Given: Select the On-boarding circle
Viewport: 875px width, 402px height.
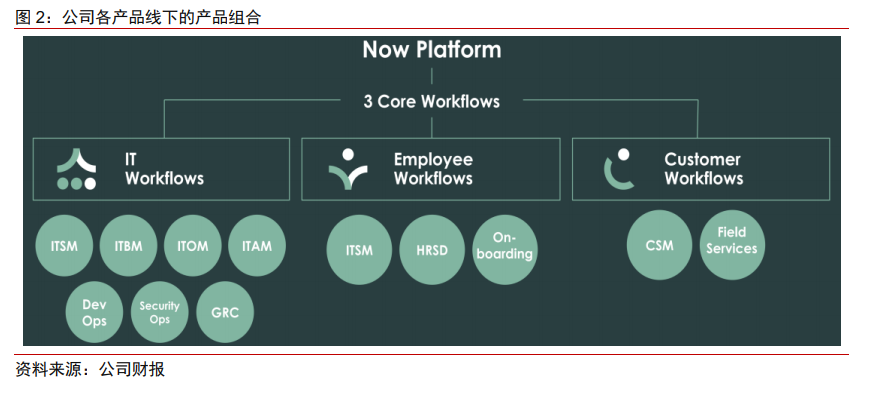Looking at the screenshot, I should coord(504,250).
